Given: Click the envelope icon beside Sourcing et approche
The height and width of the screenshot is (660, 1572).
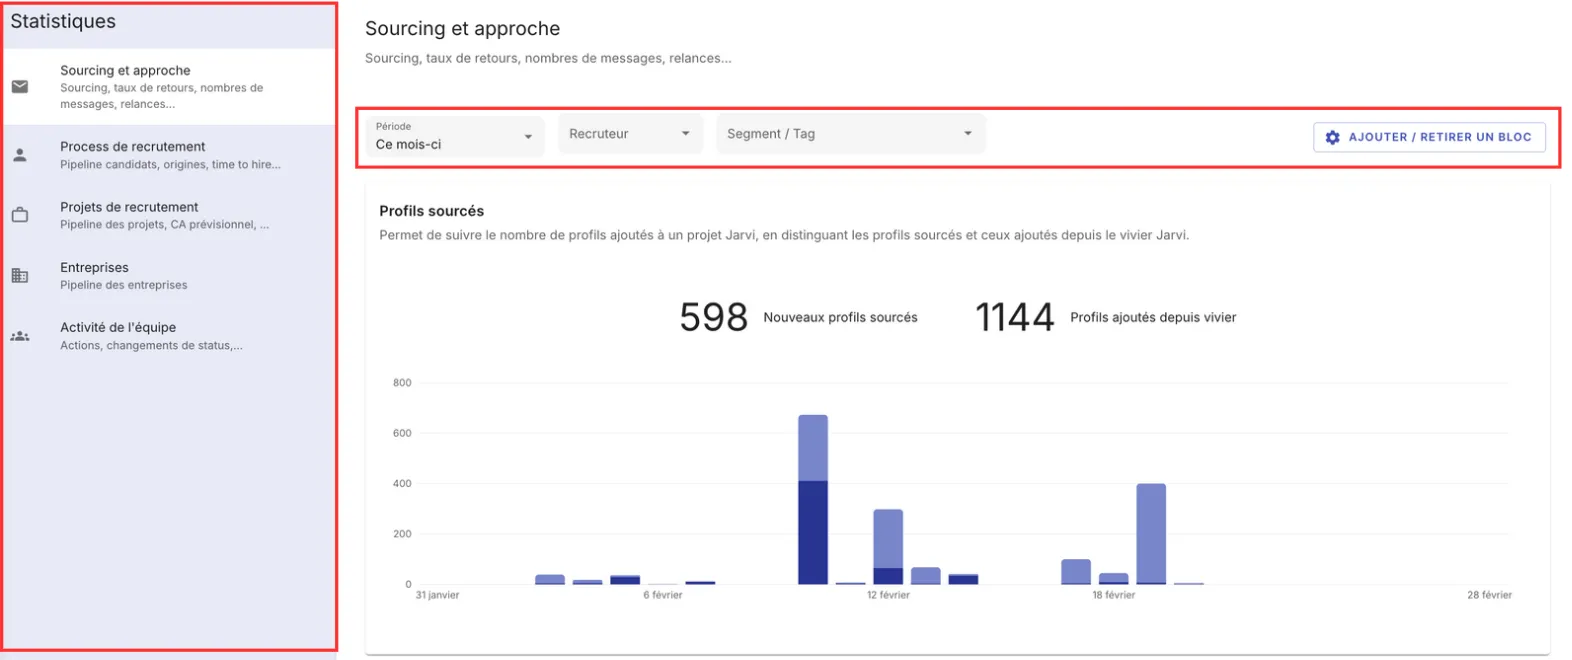Looking at the screenshot, I should tap(20, 87).
